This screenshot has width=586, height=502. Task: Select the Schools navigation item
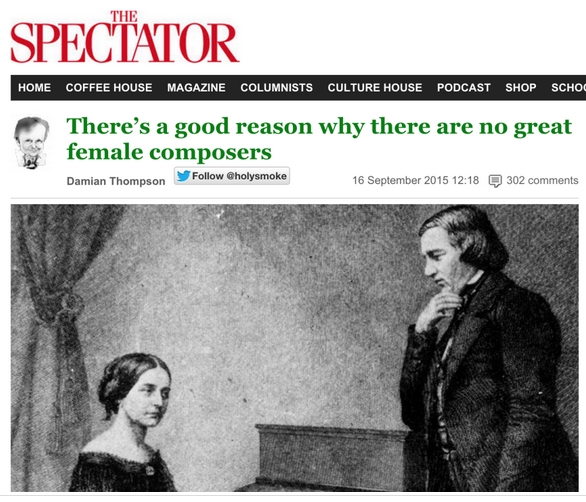point(568,87)
